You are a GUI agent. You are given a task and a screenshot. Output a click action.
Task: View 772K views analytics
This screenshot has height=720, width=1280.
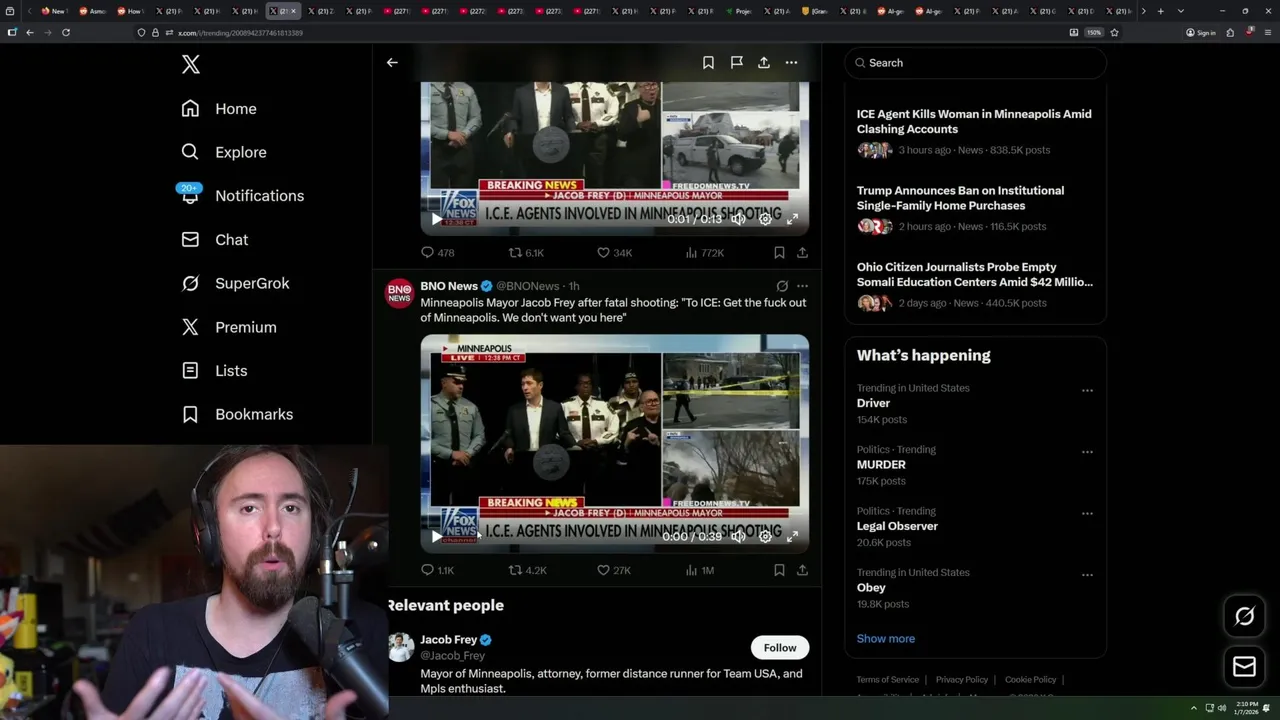pyautogui.click(x=704, y=253)
